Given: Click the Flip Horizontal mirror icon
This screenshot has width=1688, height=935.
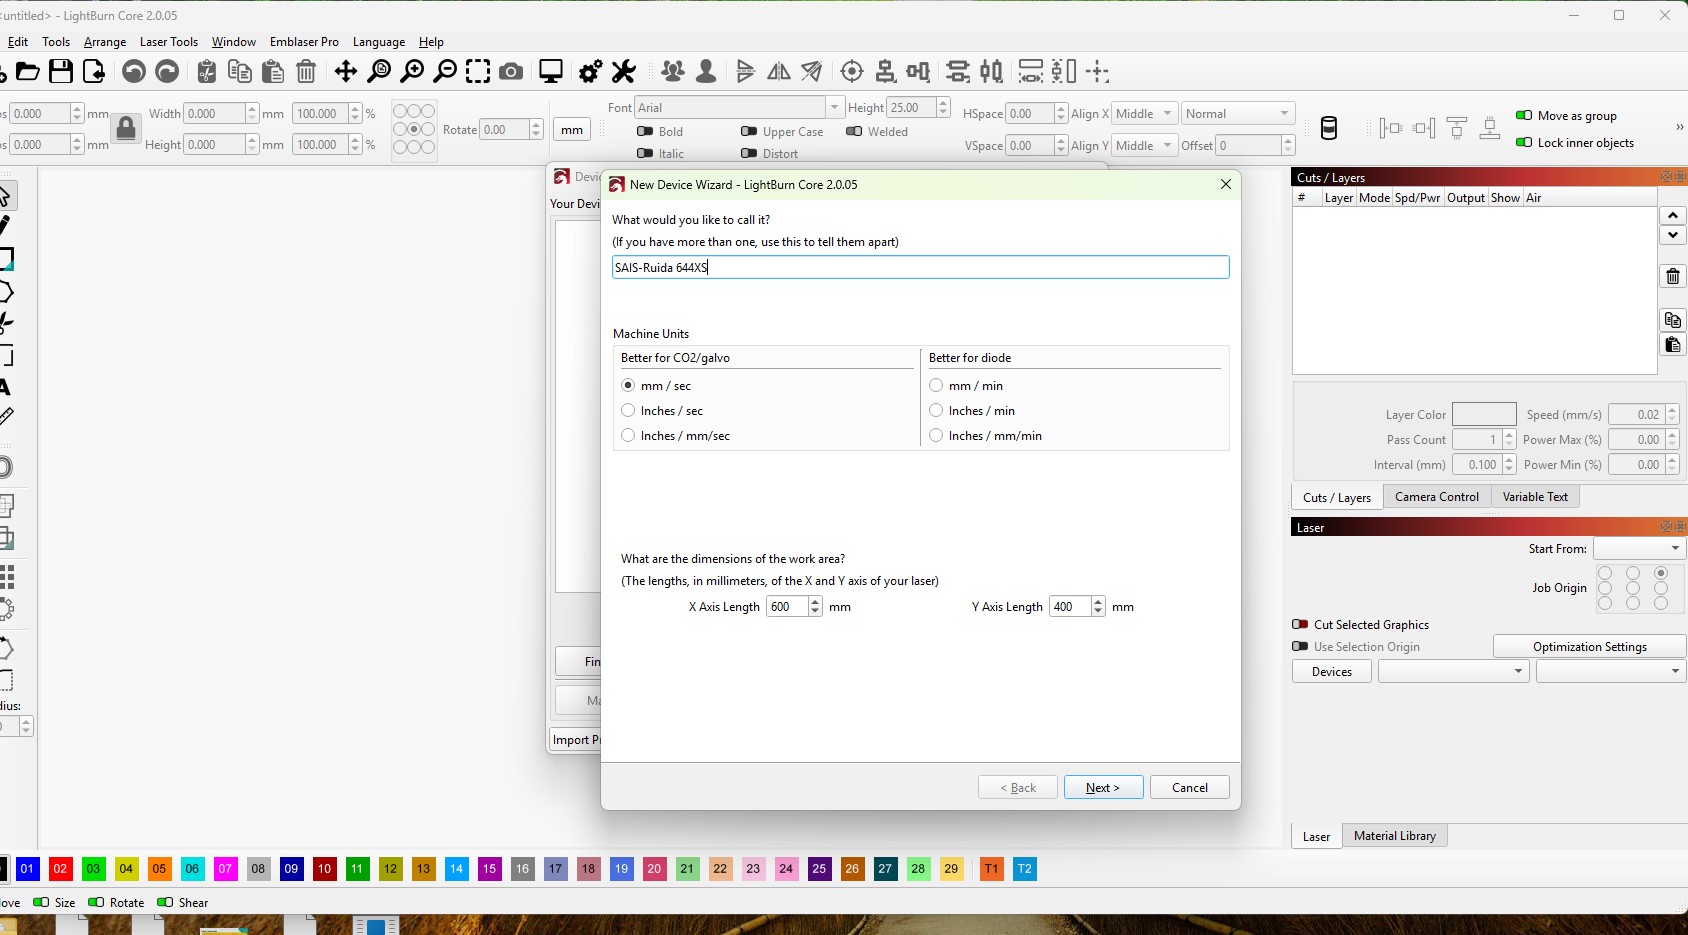Looking at the screenshot, I should [x=779, y=71].
